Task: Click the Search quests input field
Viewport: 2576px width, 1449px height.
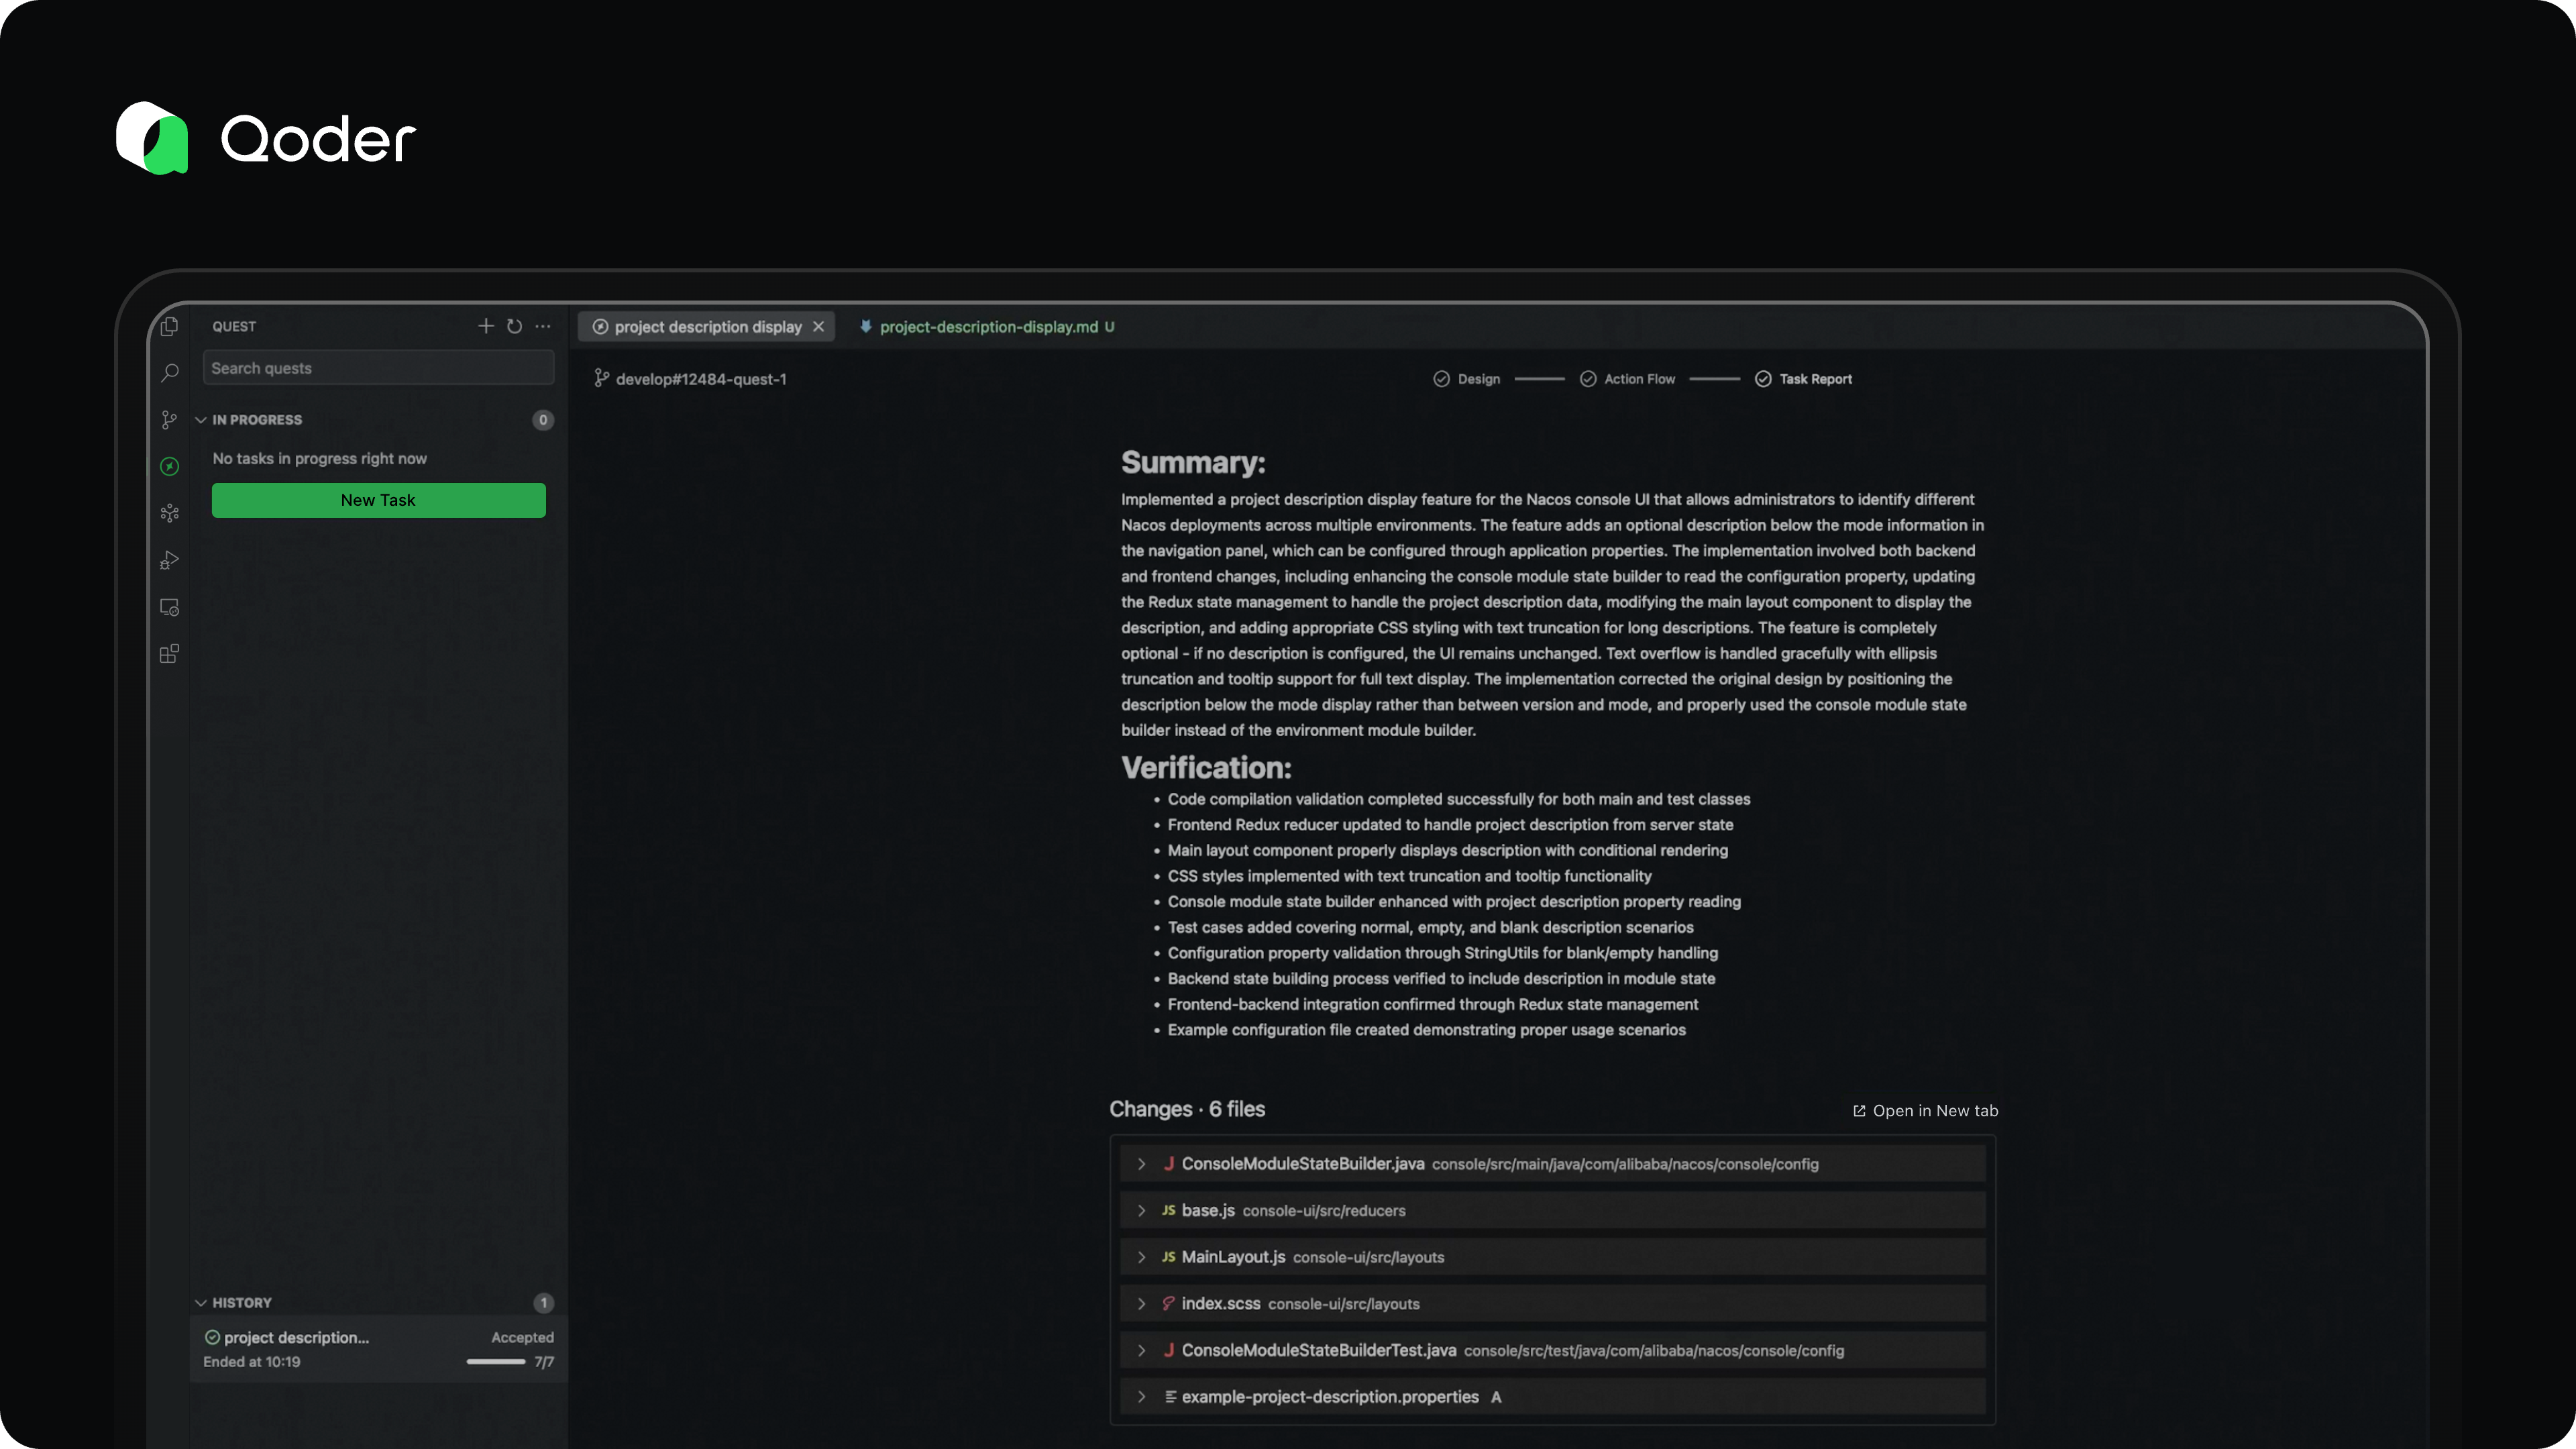Action: (x=378, y=368)
